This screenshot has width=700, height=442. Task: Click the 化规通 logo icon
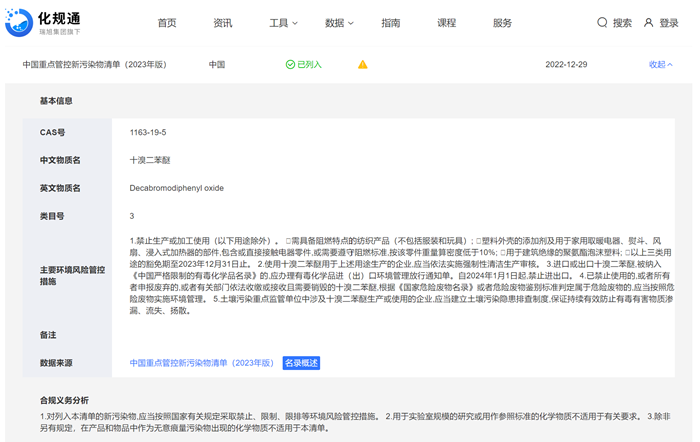(20, 22)
